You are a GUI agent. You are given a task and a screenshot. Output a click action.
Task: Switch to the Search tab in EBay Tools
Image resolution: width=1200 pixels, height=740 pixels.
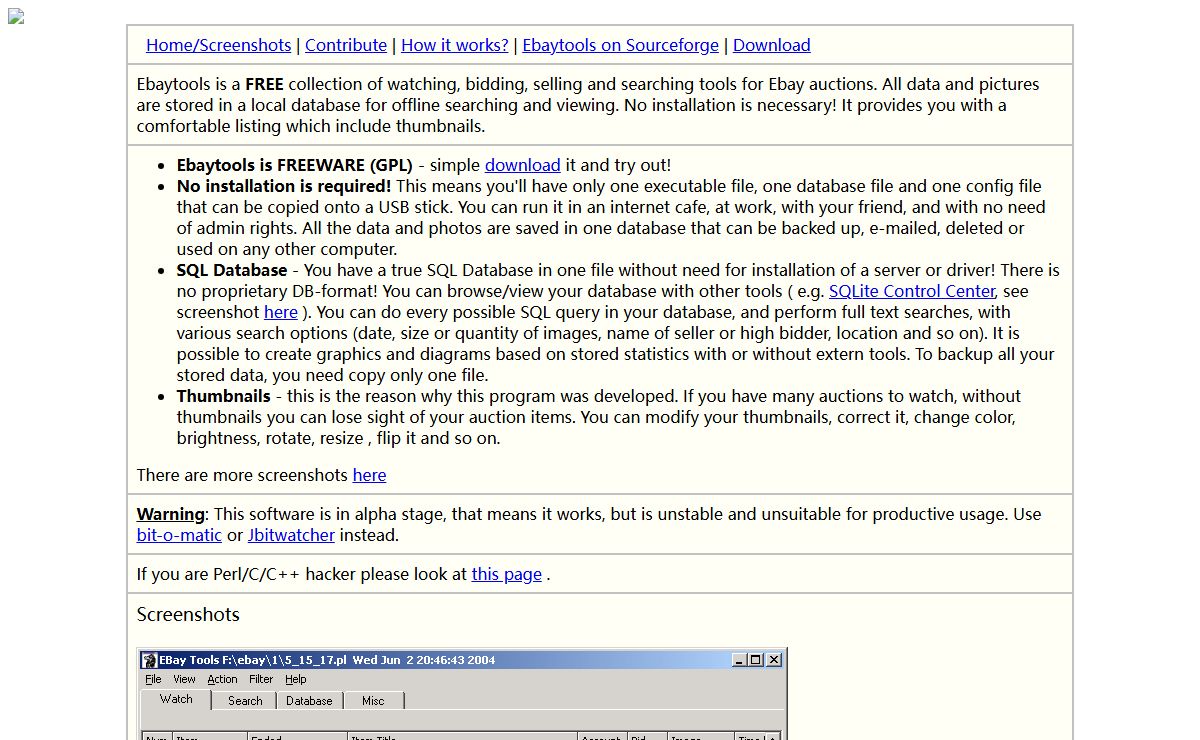245,701
